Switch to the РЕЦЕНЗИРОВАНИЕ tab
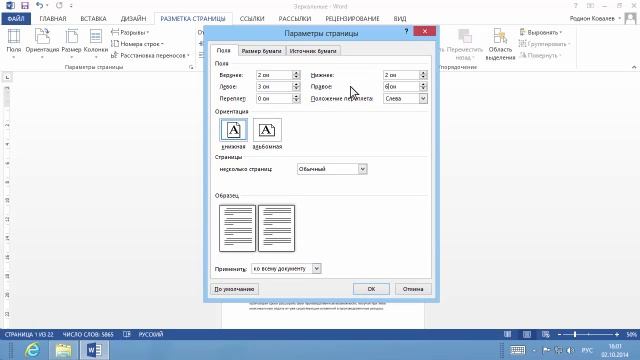This screenshot has width=640, height=360. tap(352, 19)
